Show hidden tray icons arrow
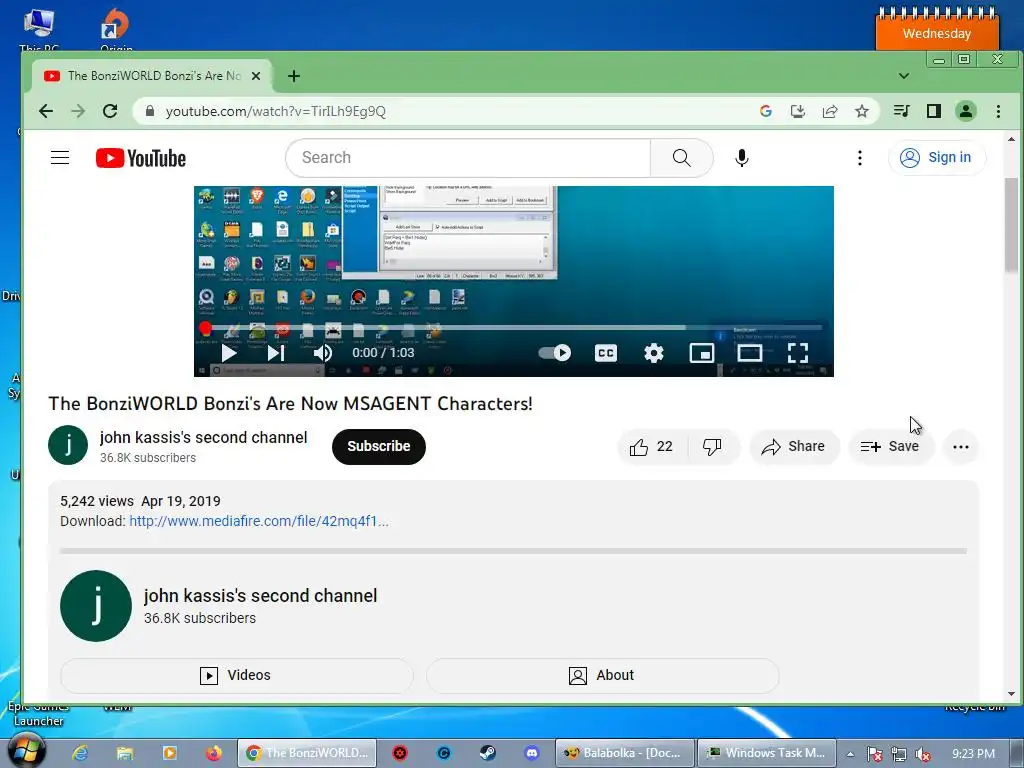This screenshot has width=1024, height=768. point(850,754)
